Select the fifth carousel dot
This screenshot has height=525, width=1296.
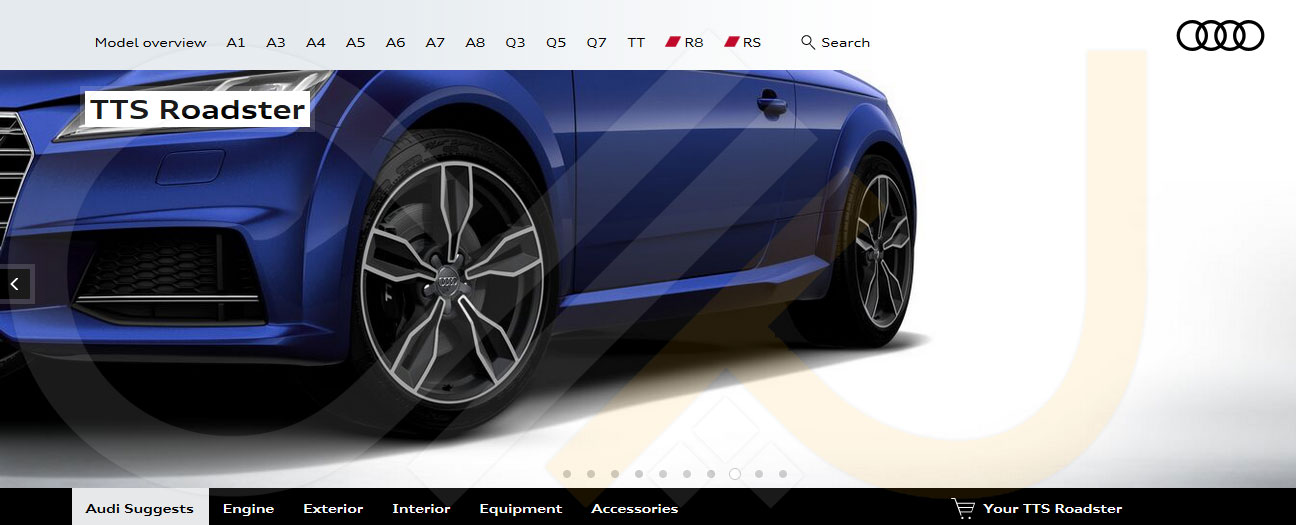pyautogui.click(x=663, y=474)
